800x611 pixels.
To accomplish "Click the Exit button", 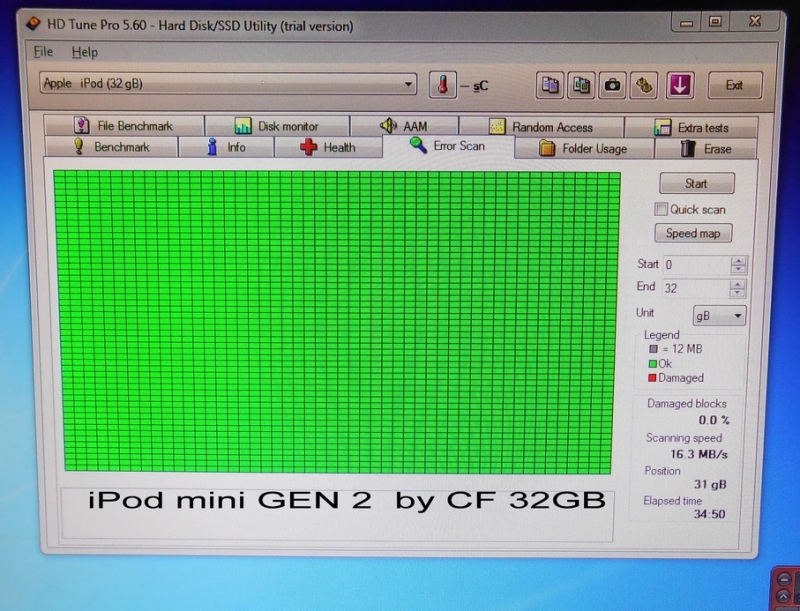I will tap(735, 85).
